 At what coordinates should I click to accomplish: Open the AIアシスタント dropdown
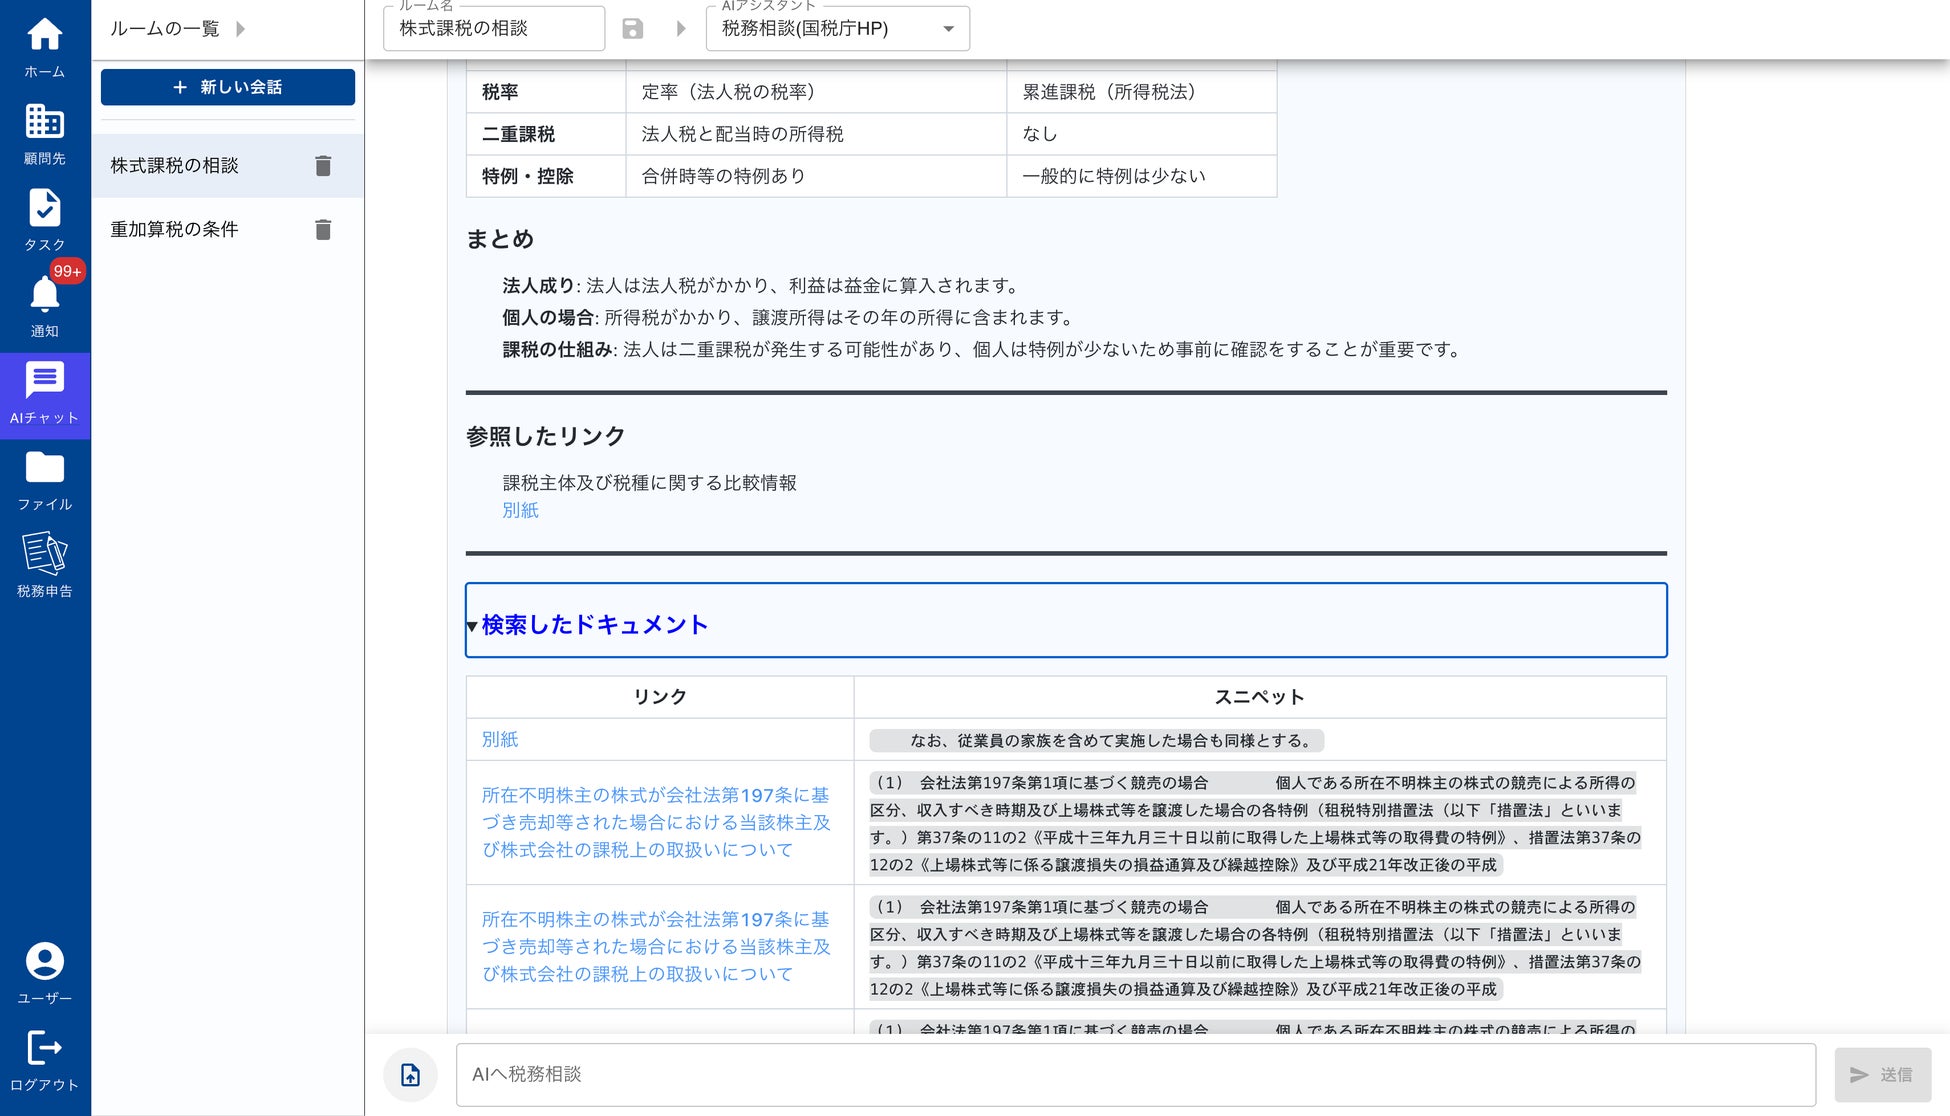click(838, 28)
